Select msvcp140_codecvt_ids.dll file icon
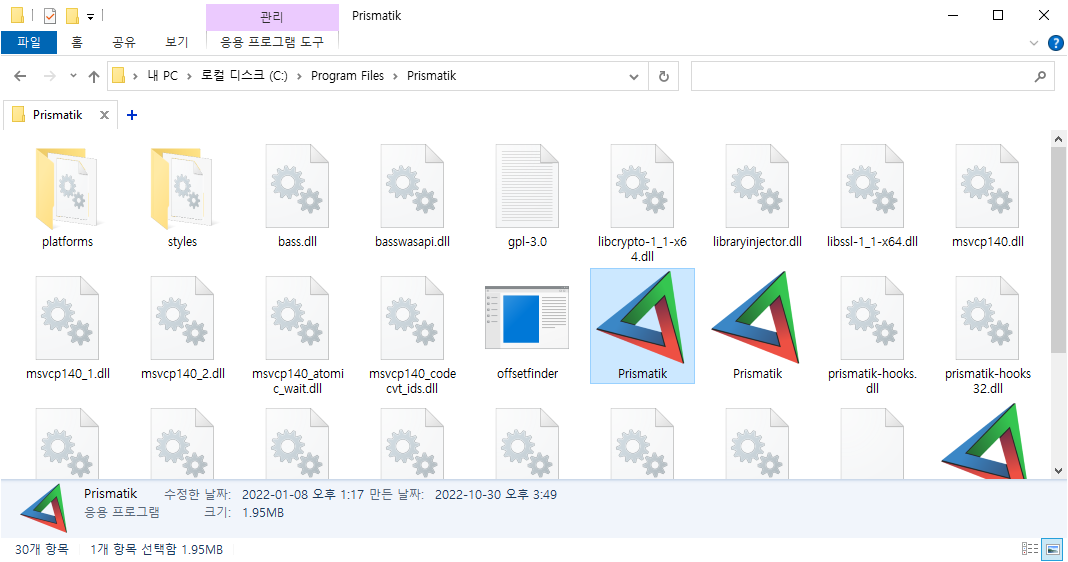This screenshot has height=562, width=1068. tap(412, 318)
